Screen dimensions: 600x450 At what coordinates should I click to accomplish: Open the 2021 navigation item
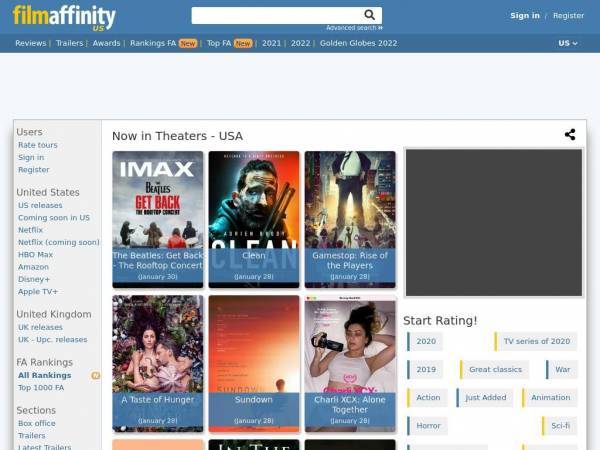271,43
